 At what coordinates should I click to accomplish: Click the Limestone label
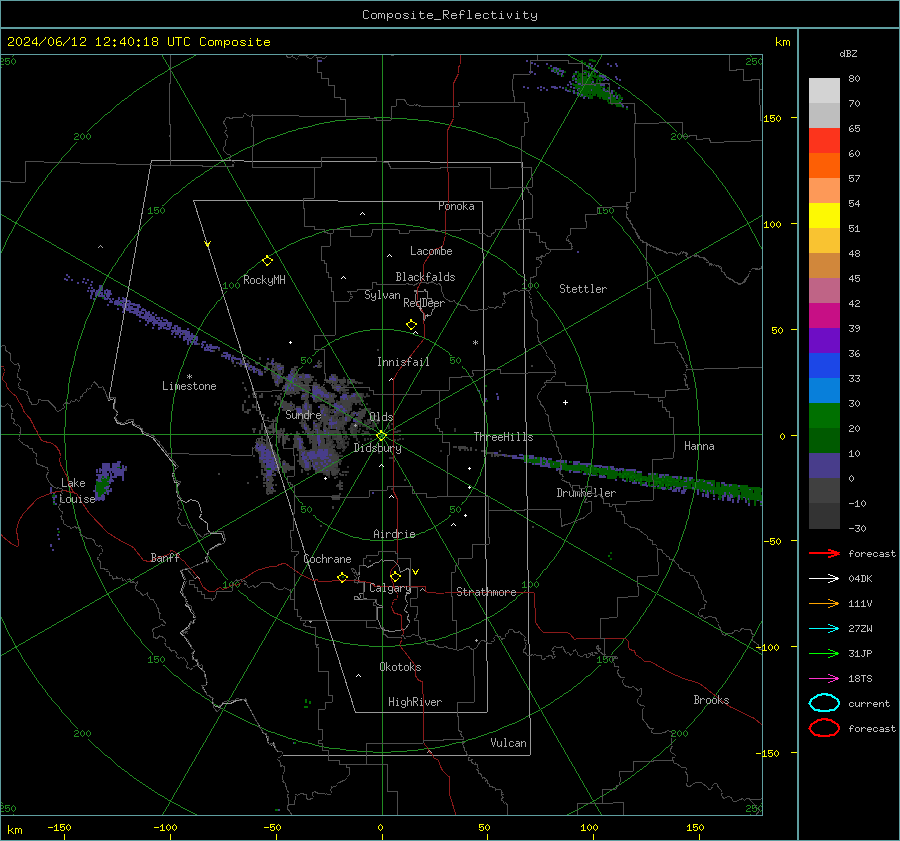[189, 386]
